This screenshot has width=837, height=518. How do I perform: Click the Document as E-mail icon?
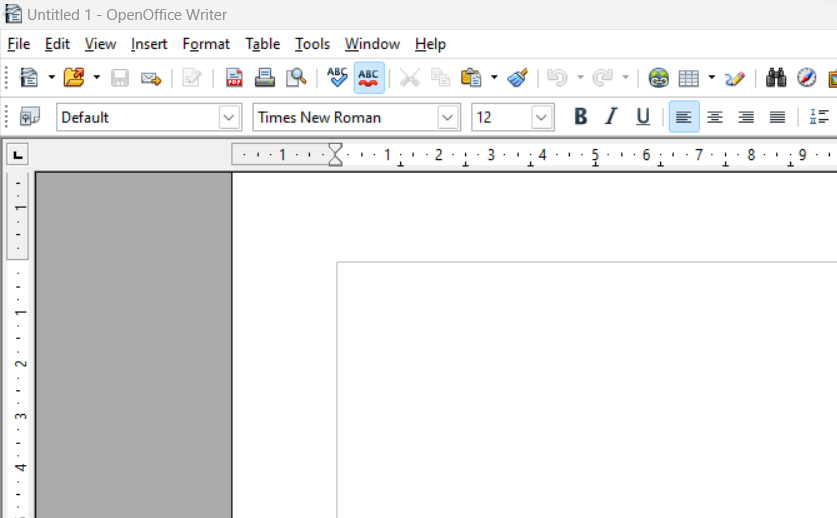coord(151,79)
